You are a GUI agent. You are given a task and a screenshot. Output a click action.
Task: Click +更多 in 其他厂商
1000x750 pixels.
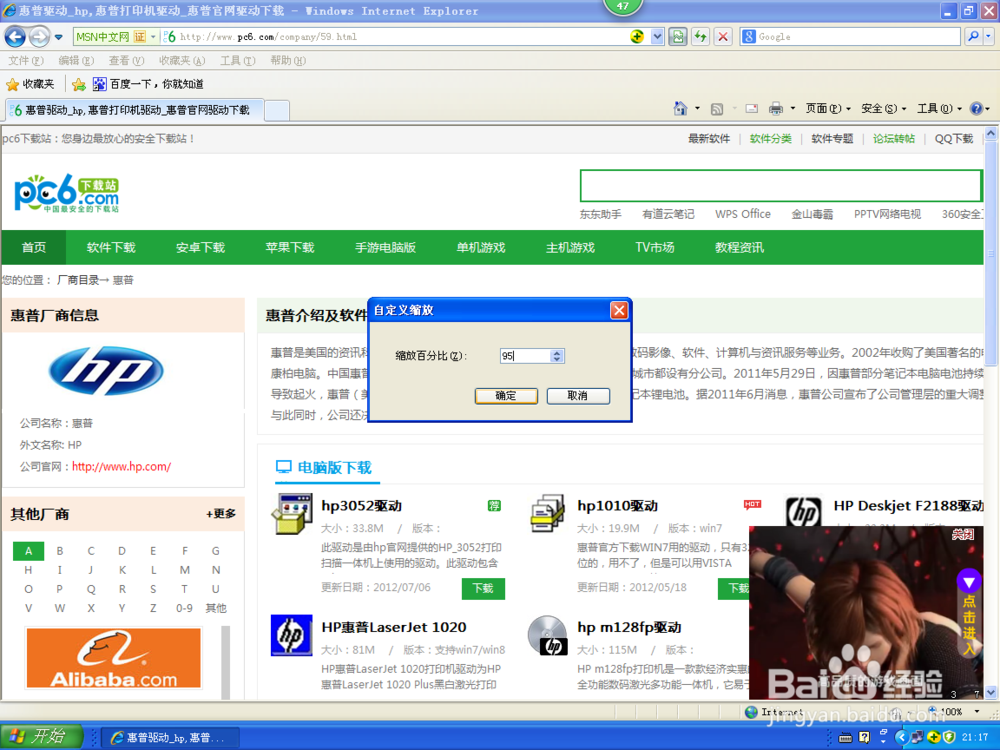(221, 513)
